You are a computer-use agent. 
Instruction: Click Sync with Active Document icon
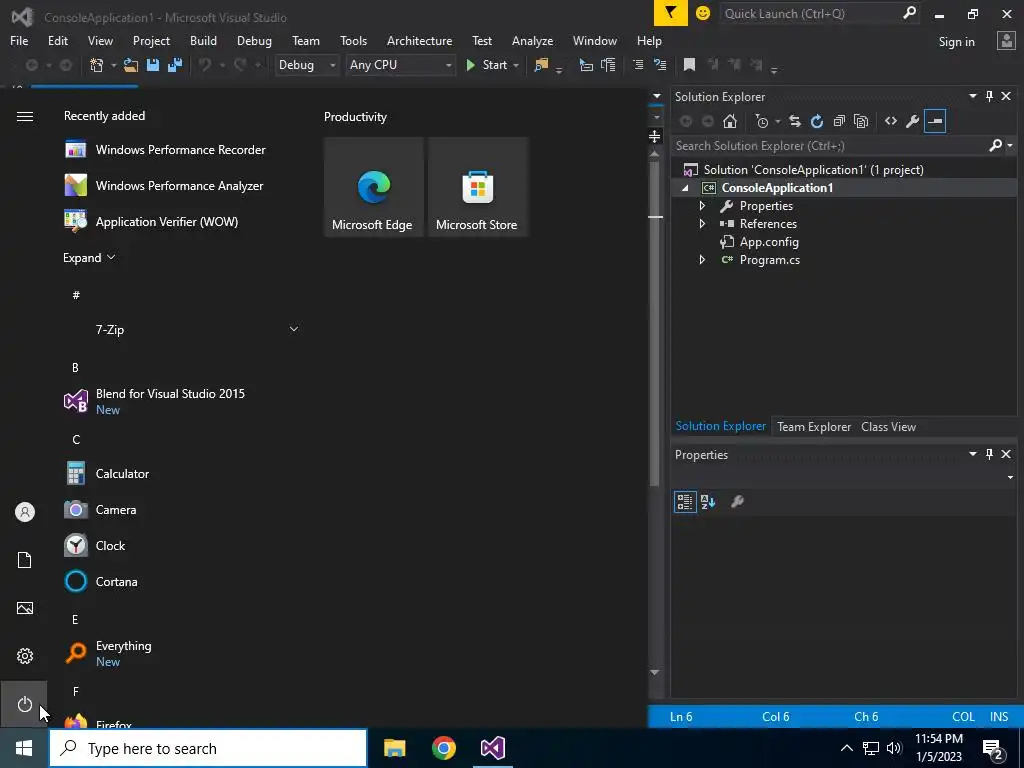click(x=795, y=121)
